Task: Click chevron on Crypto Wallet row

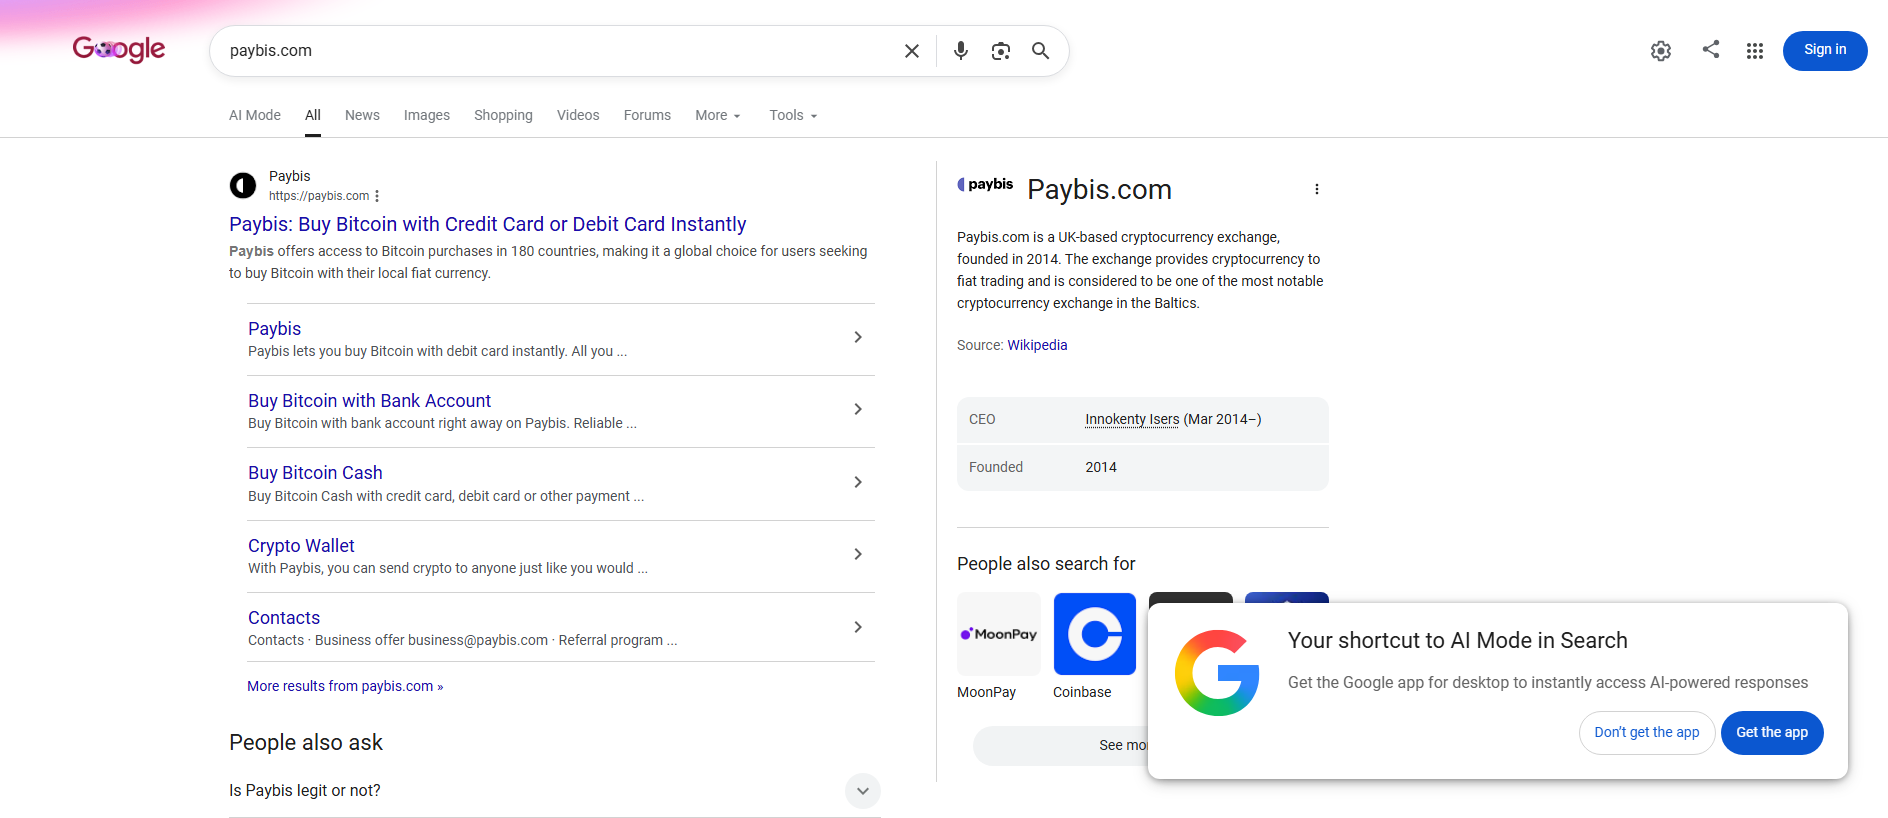Action: pos(858,554)
